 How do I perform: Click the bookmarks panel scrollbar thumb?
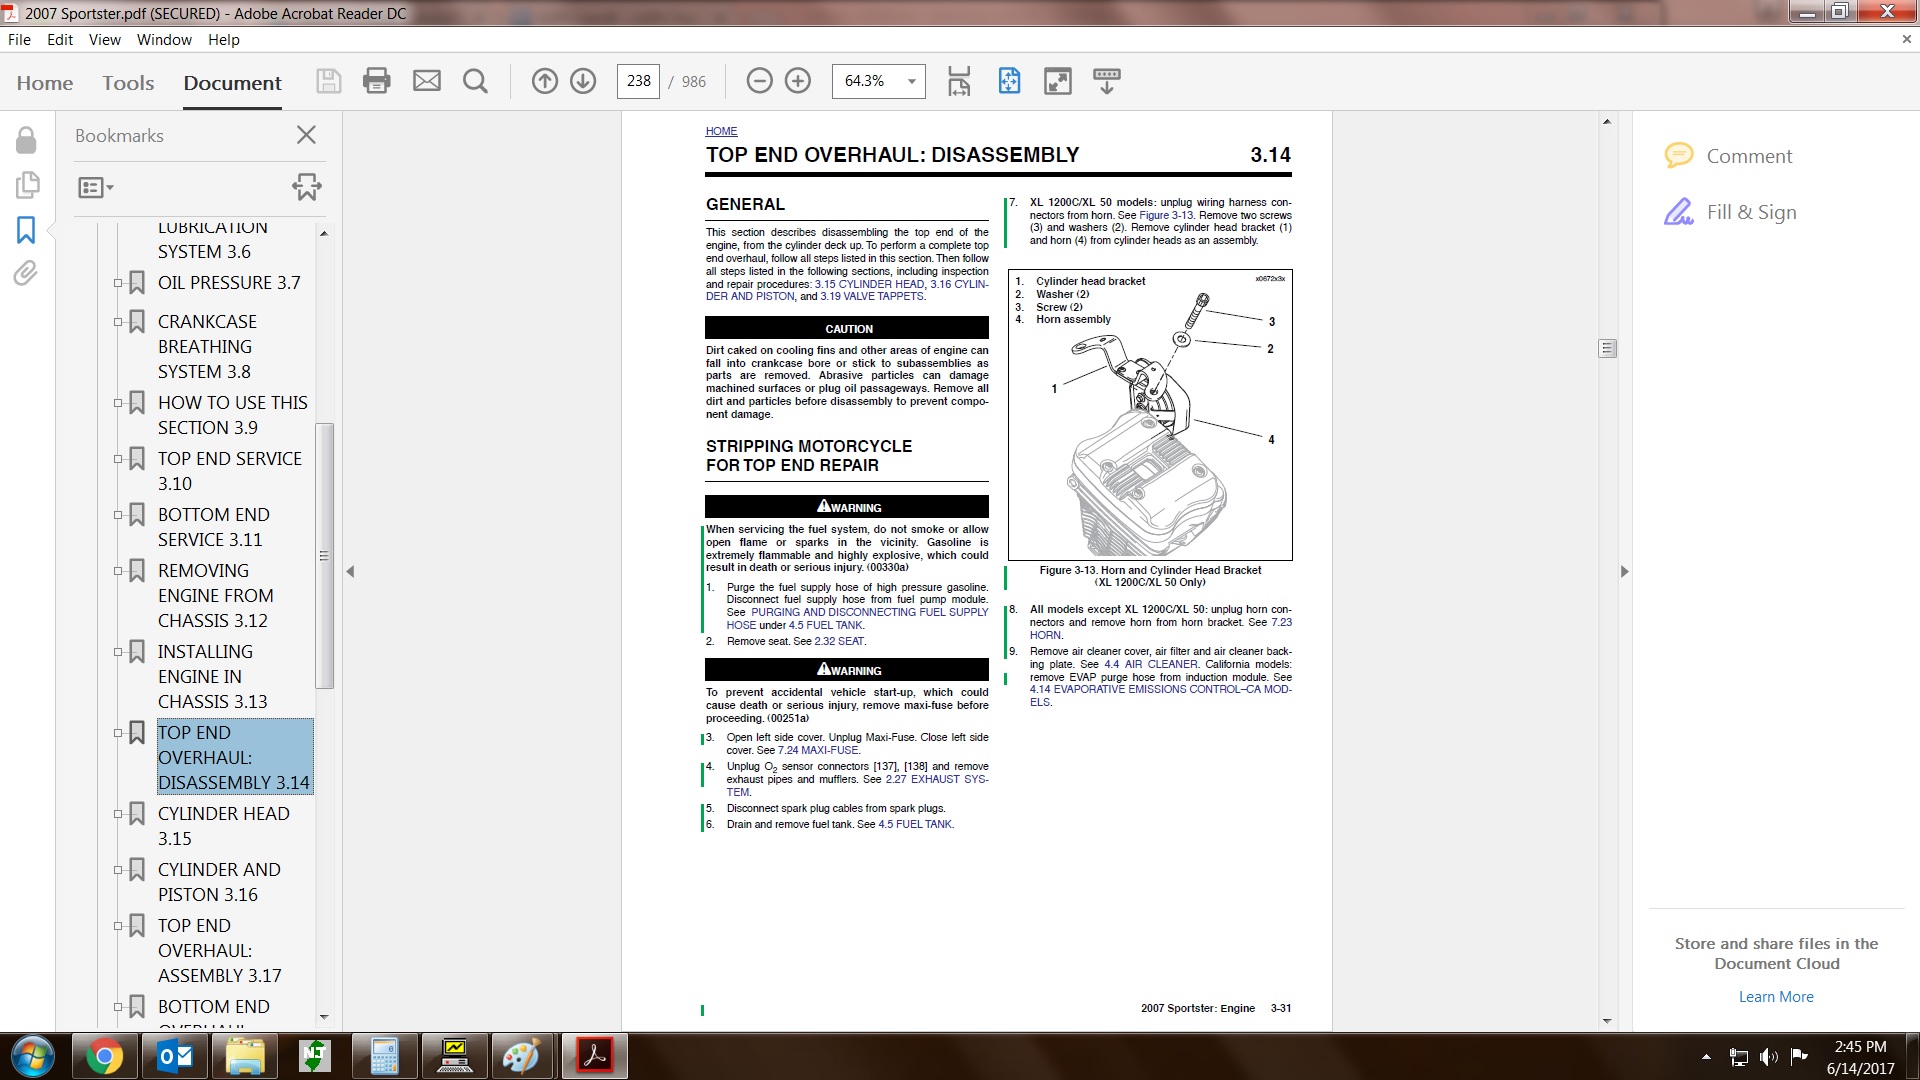coord(324,555)
